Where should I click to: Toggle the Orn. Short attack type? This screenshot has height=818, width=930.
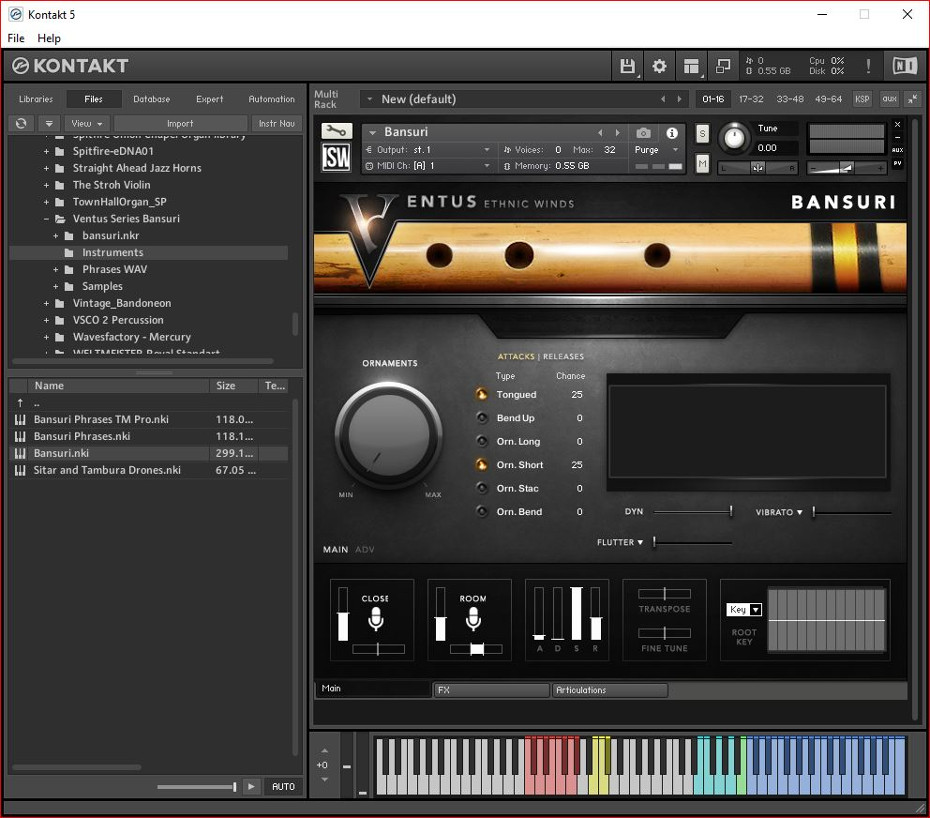(482, 465)
